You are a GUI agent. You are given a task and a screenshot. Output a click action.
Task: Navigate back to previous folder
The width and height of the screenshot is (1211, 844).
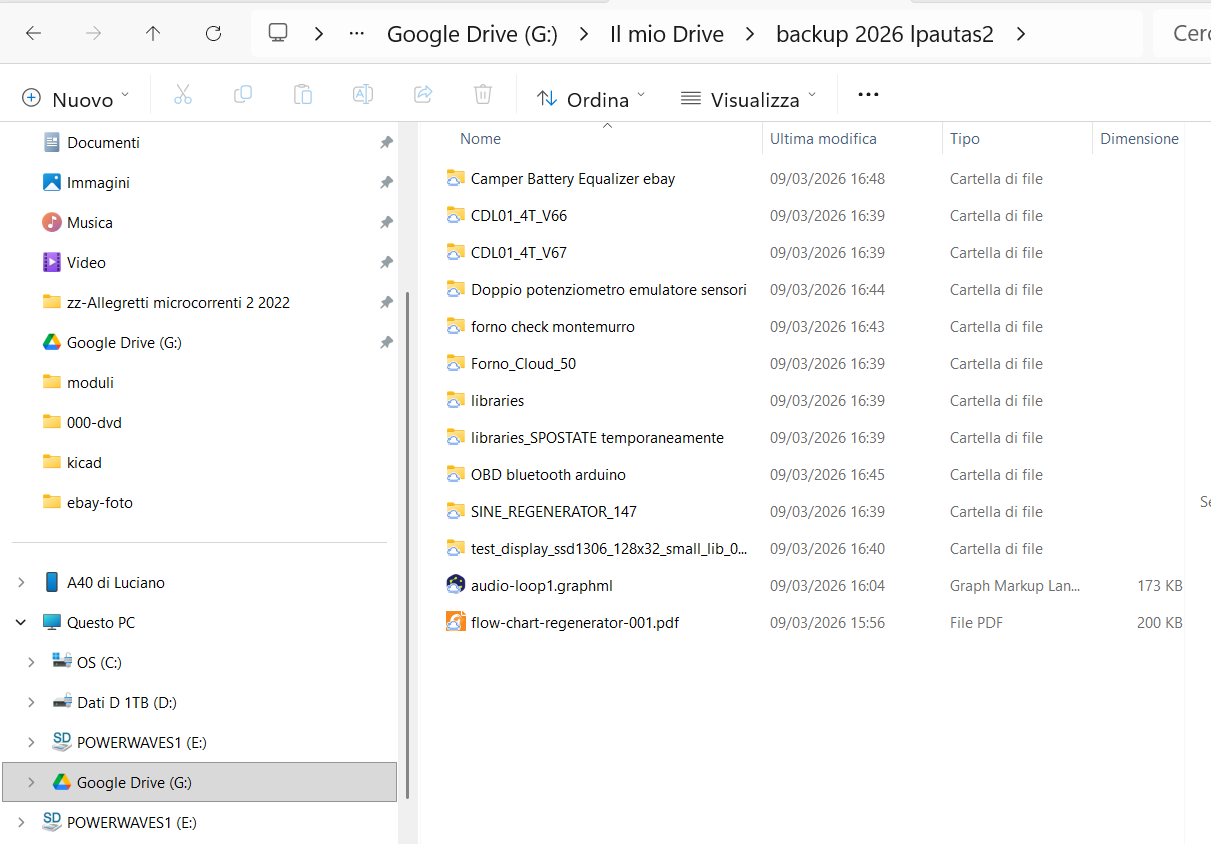click(33, 34)
